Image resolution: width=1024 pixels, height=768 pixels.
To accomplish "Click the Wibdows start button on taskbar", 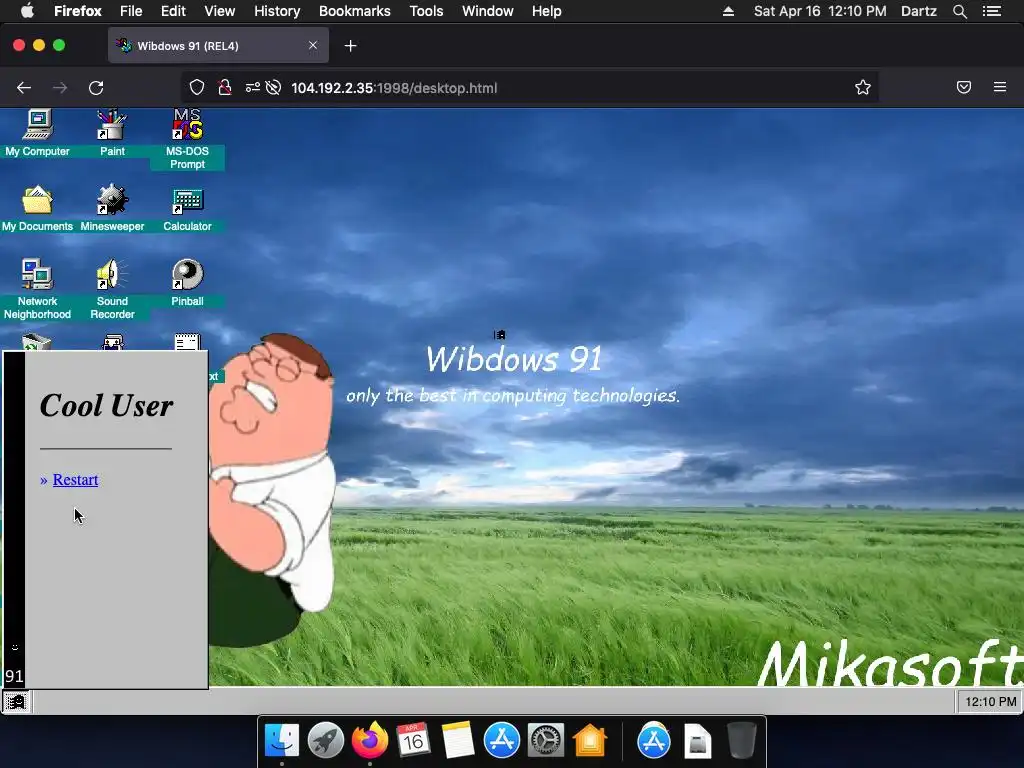I will point(16,701).
